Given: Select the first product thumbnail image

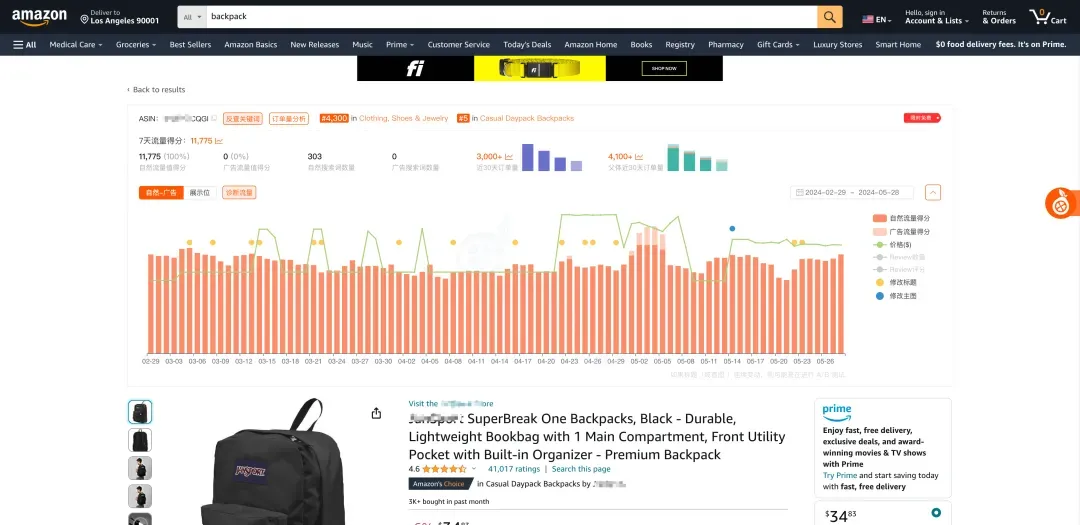Looking at the screenshot, I should pyautogui.click(x=140, y=412).
